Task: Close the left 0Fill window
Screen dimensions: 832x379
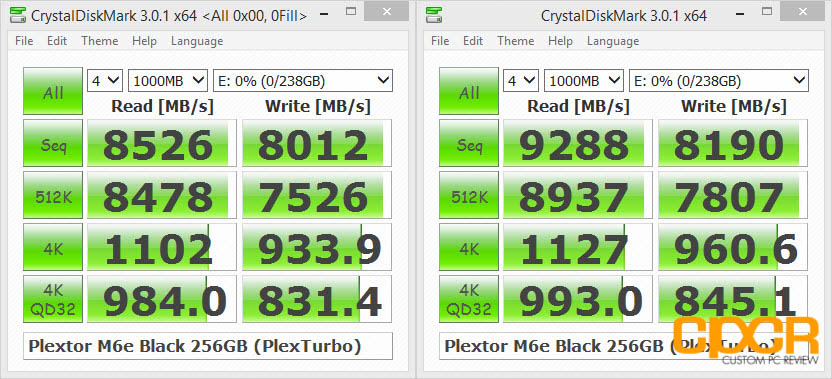Action: point(387,11)
